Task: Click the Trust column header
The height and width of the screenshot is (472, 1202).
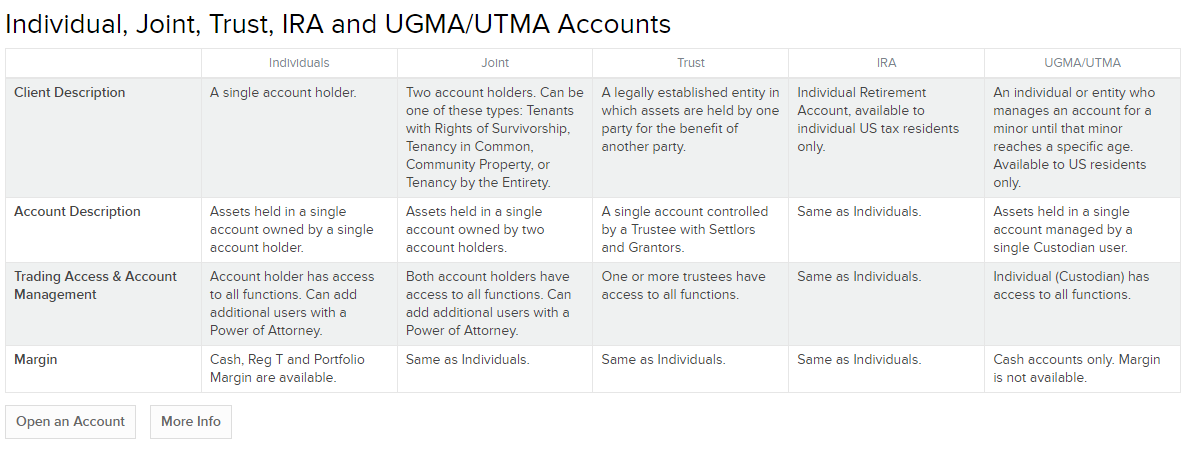Action: point(691,63)
